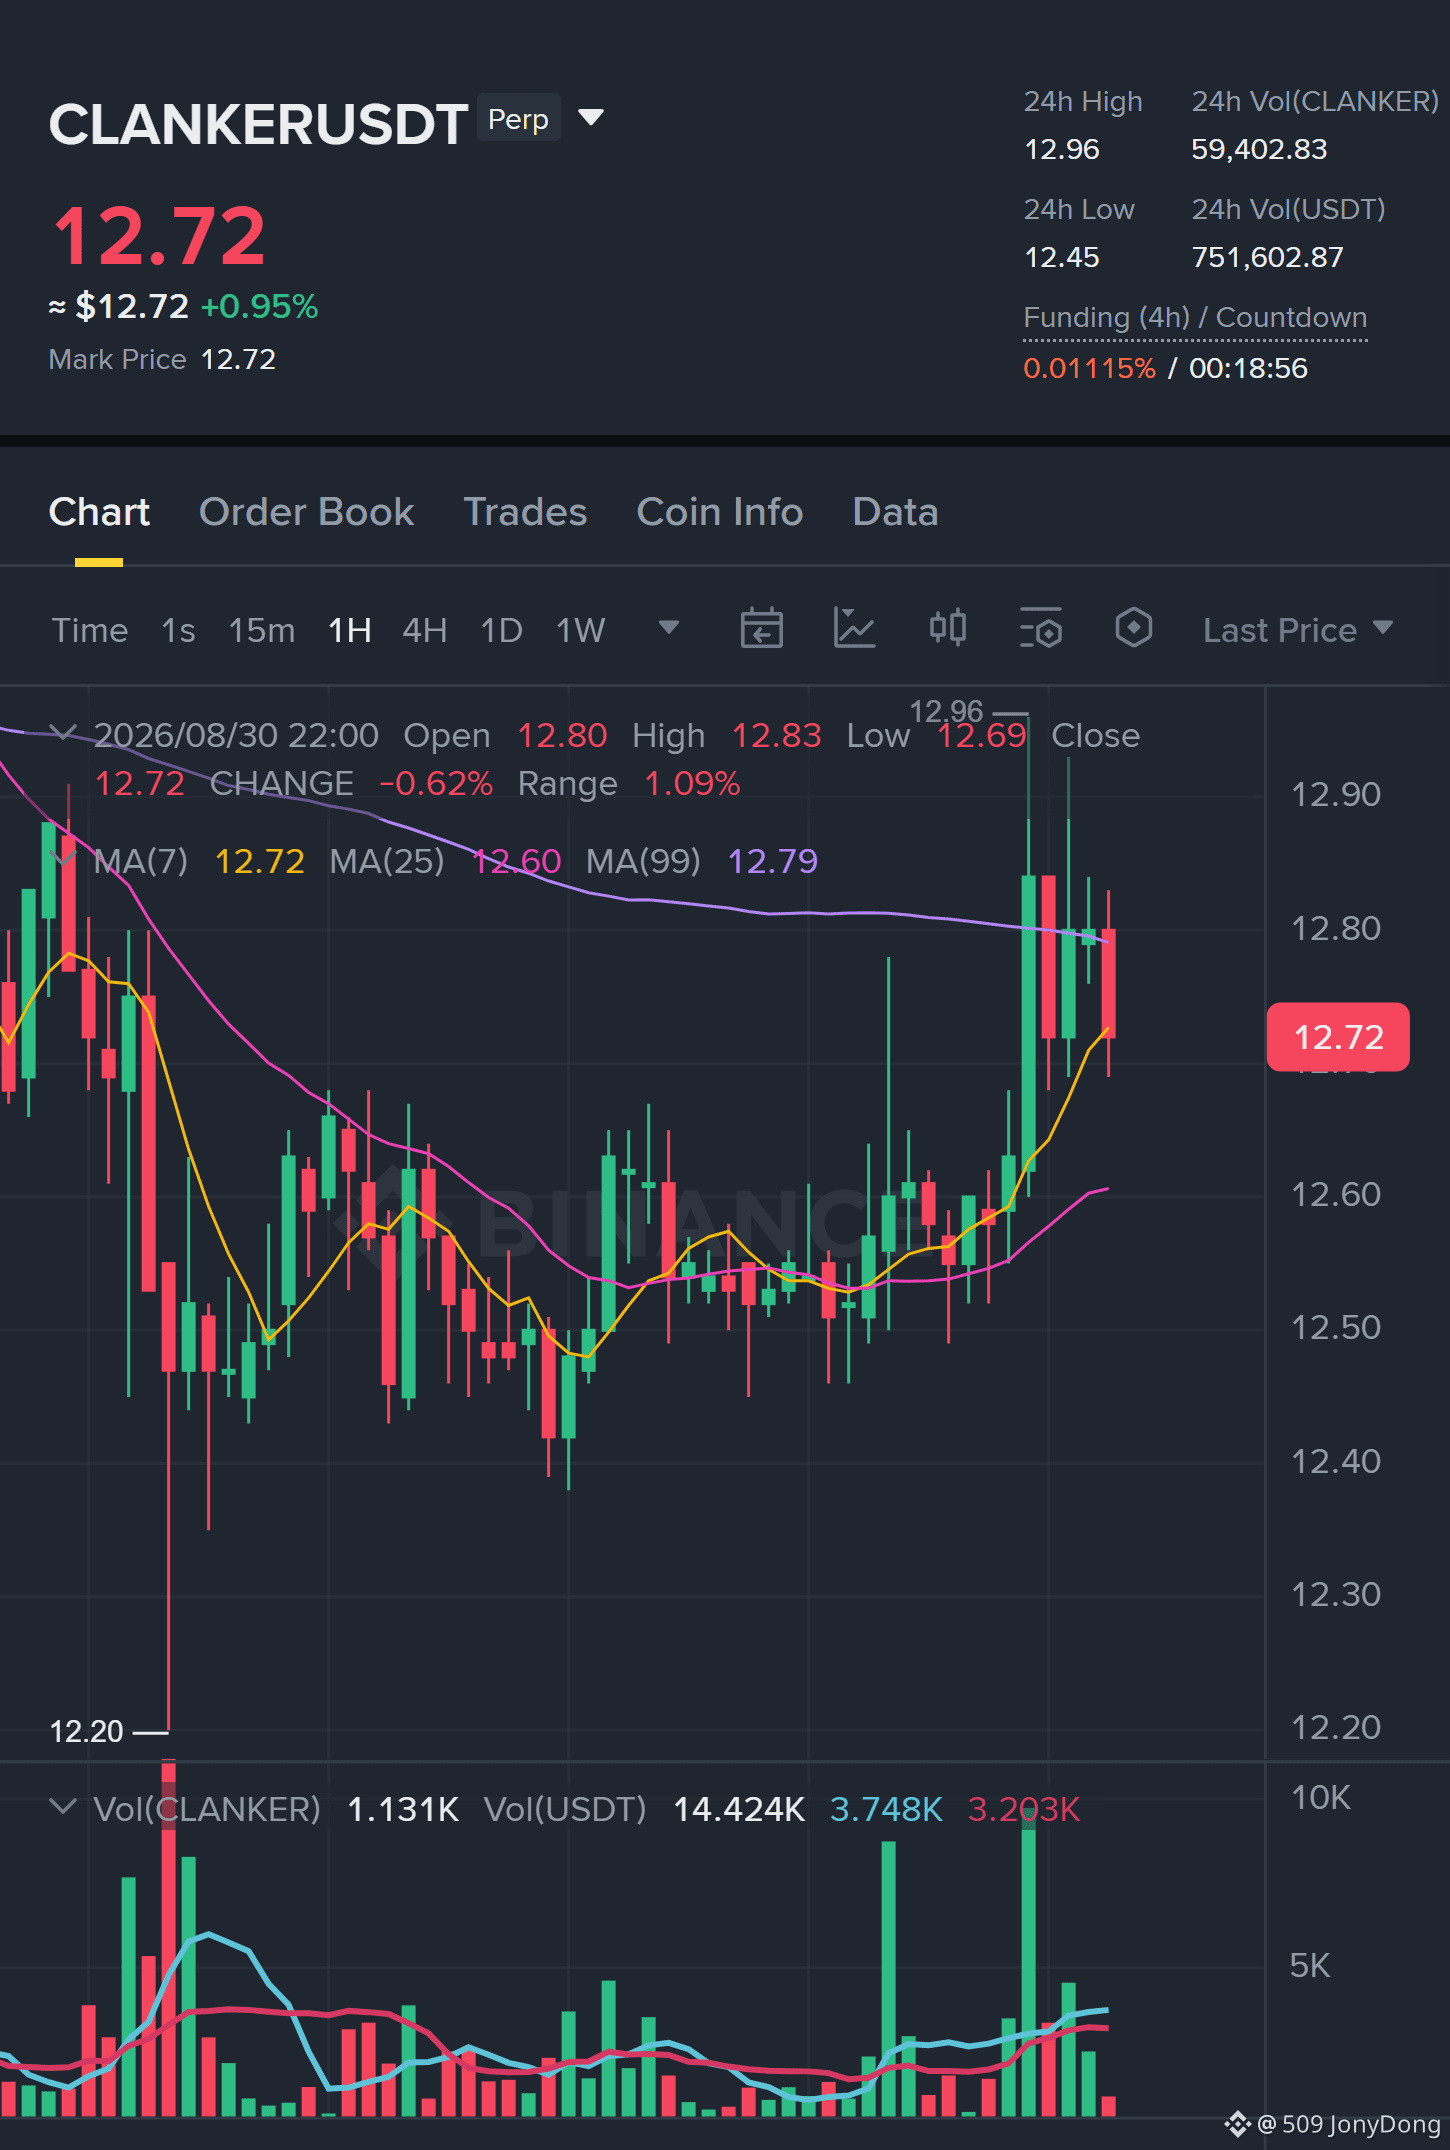Collapse the OHLC candle info row
Image resolution: width=1450 pixels, height=2150 pixels.
63,733
